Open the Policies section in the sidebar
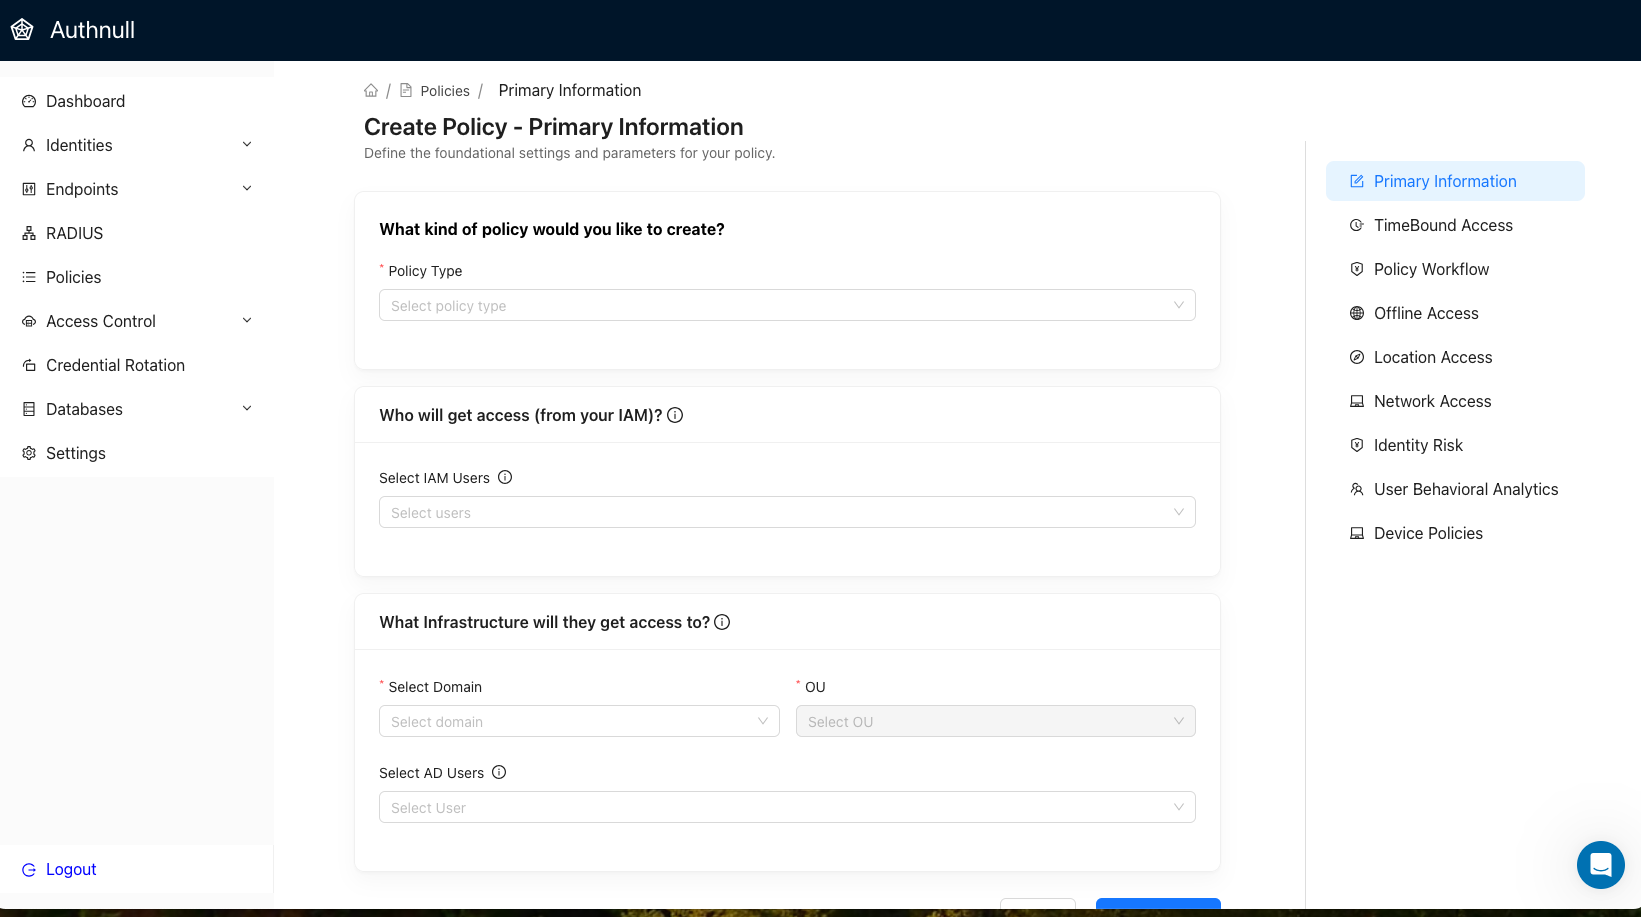Image resolution: width=1641 pixels, height=917 pixels. click(x=73, y=277)
